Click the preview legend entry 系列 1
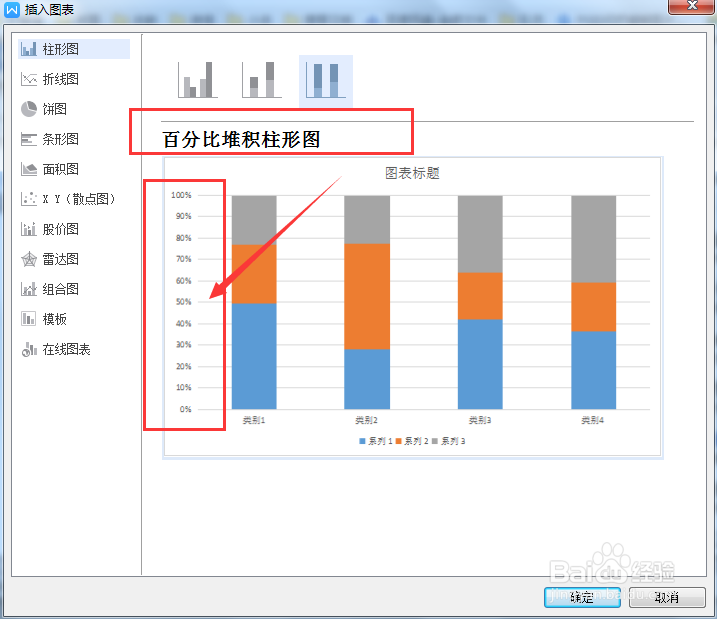Viewport: 717px width, 619px height. pyautogui.click(x=376, y=441)
